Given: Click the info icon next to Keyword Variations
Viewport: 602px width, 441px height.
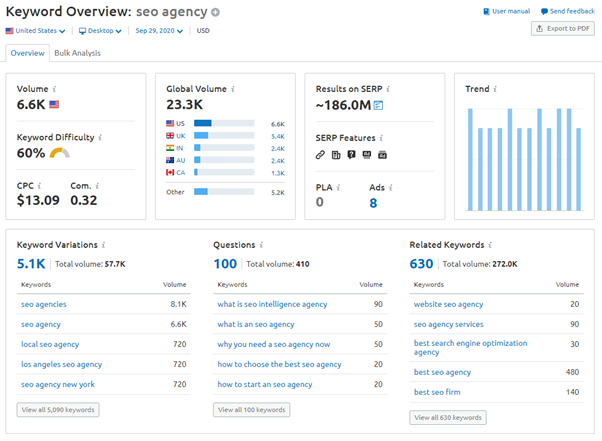Looking at the screenshot, I should [x=102, y=244].
